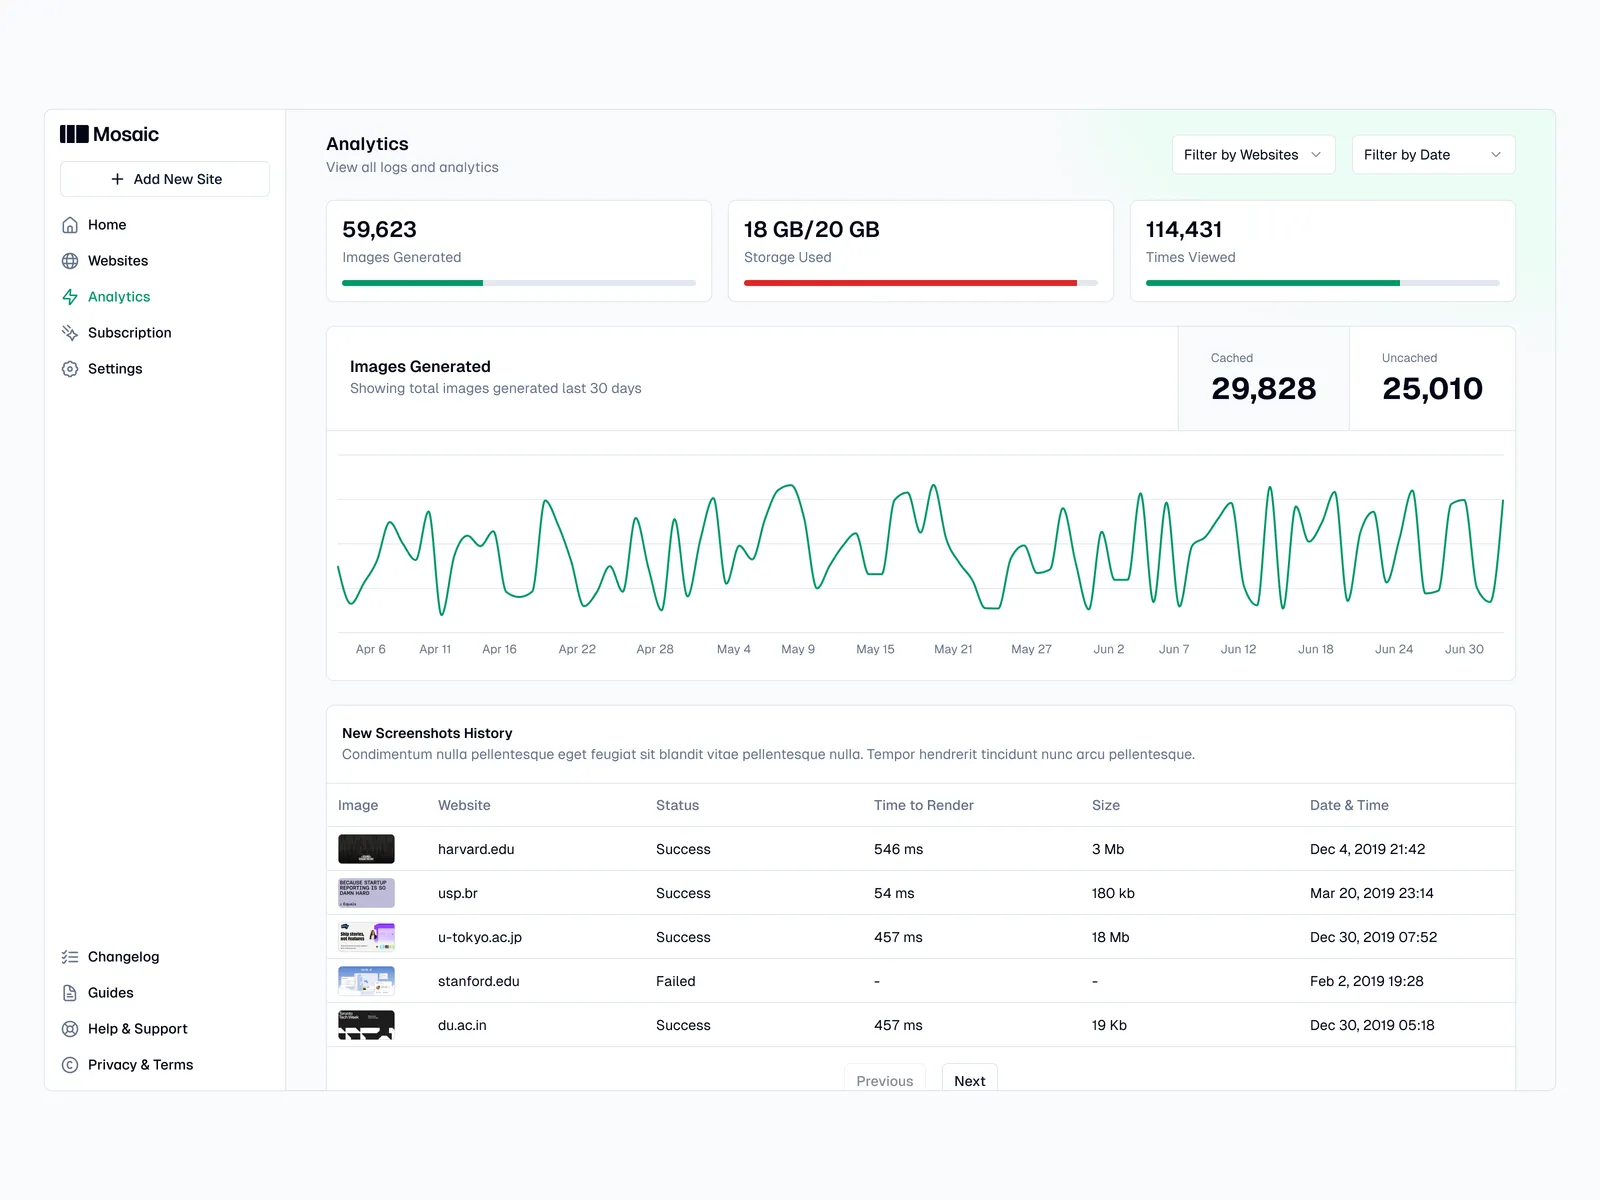Click the Websites globe icon

point(70,261)
